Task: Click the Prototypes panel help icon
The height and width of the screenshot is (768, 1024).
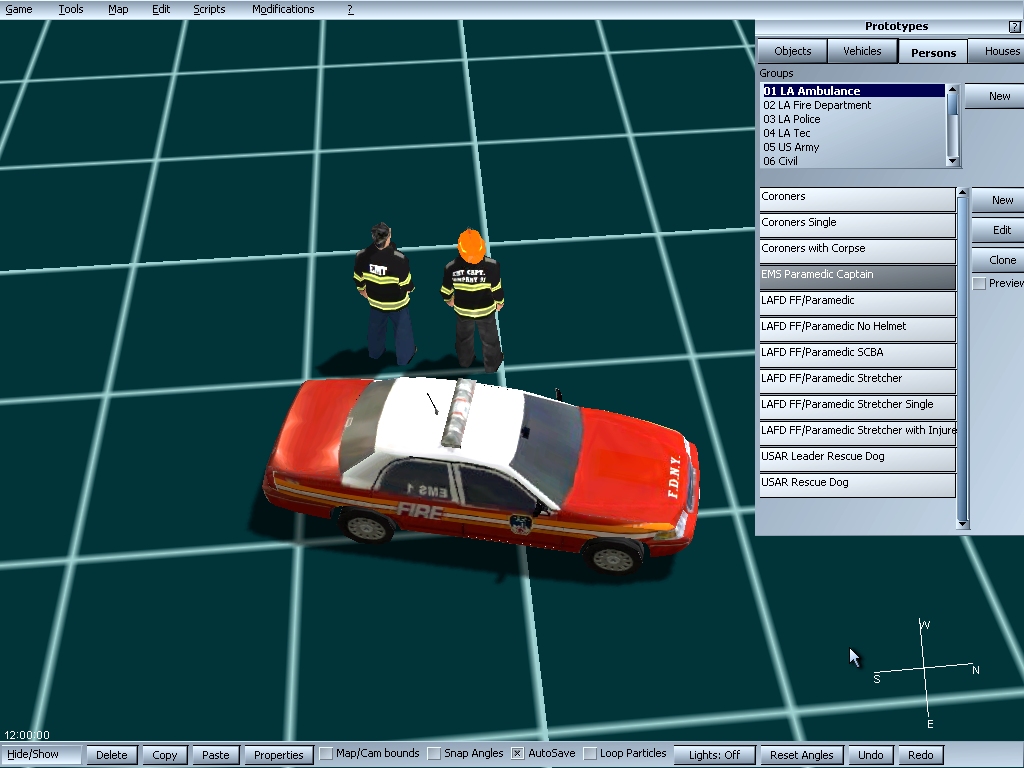Action: [x=1014, y=27]
